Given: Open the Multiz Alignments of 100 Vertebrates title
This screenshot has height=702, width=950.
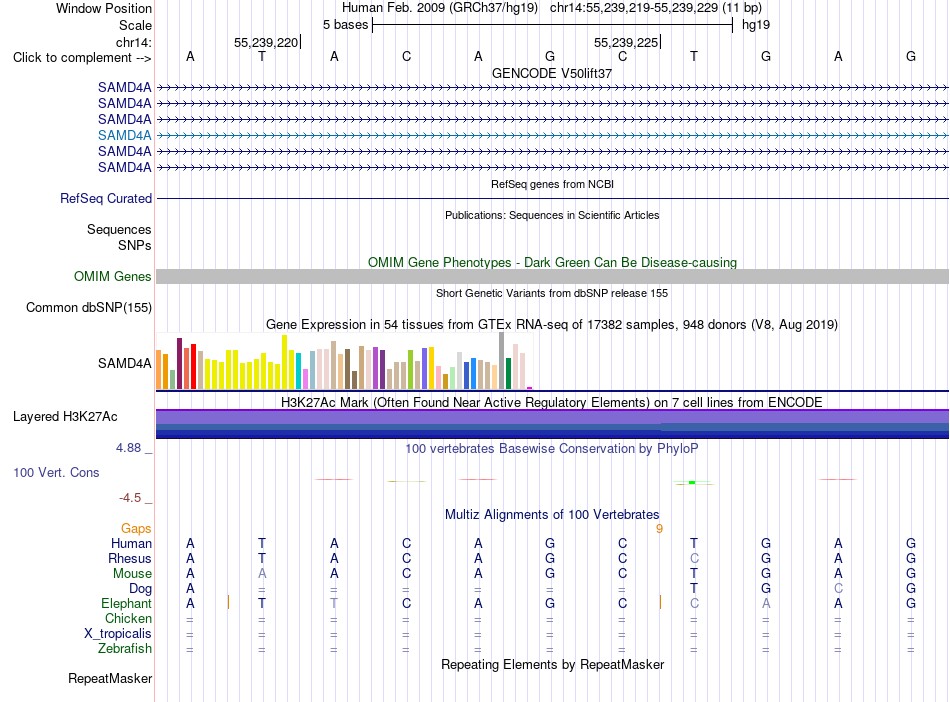Looking at the screenshot, I should [x=552, y=515].
